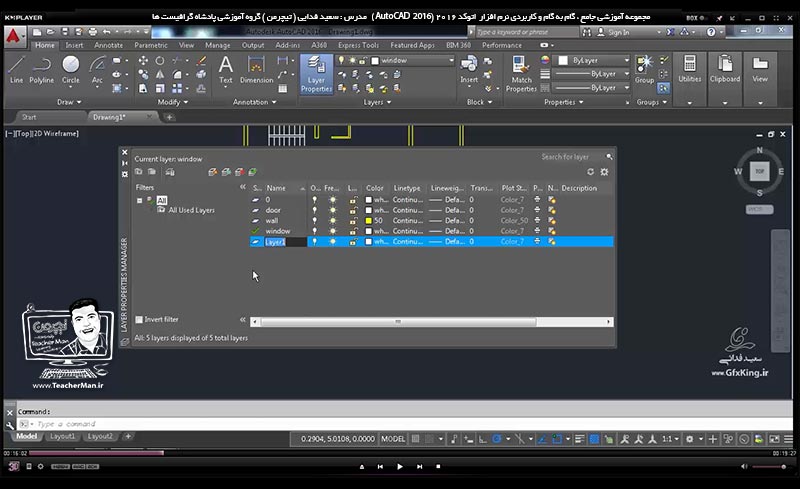Toggle freeze sun icon for layer 0
Screen dimensions: 800x489
pyautogui.click(x=333, y=200)
